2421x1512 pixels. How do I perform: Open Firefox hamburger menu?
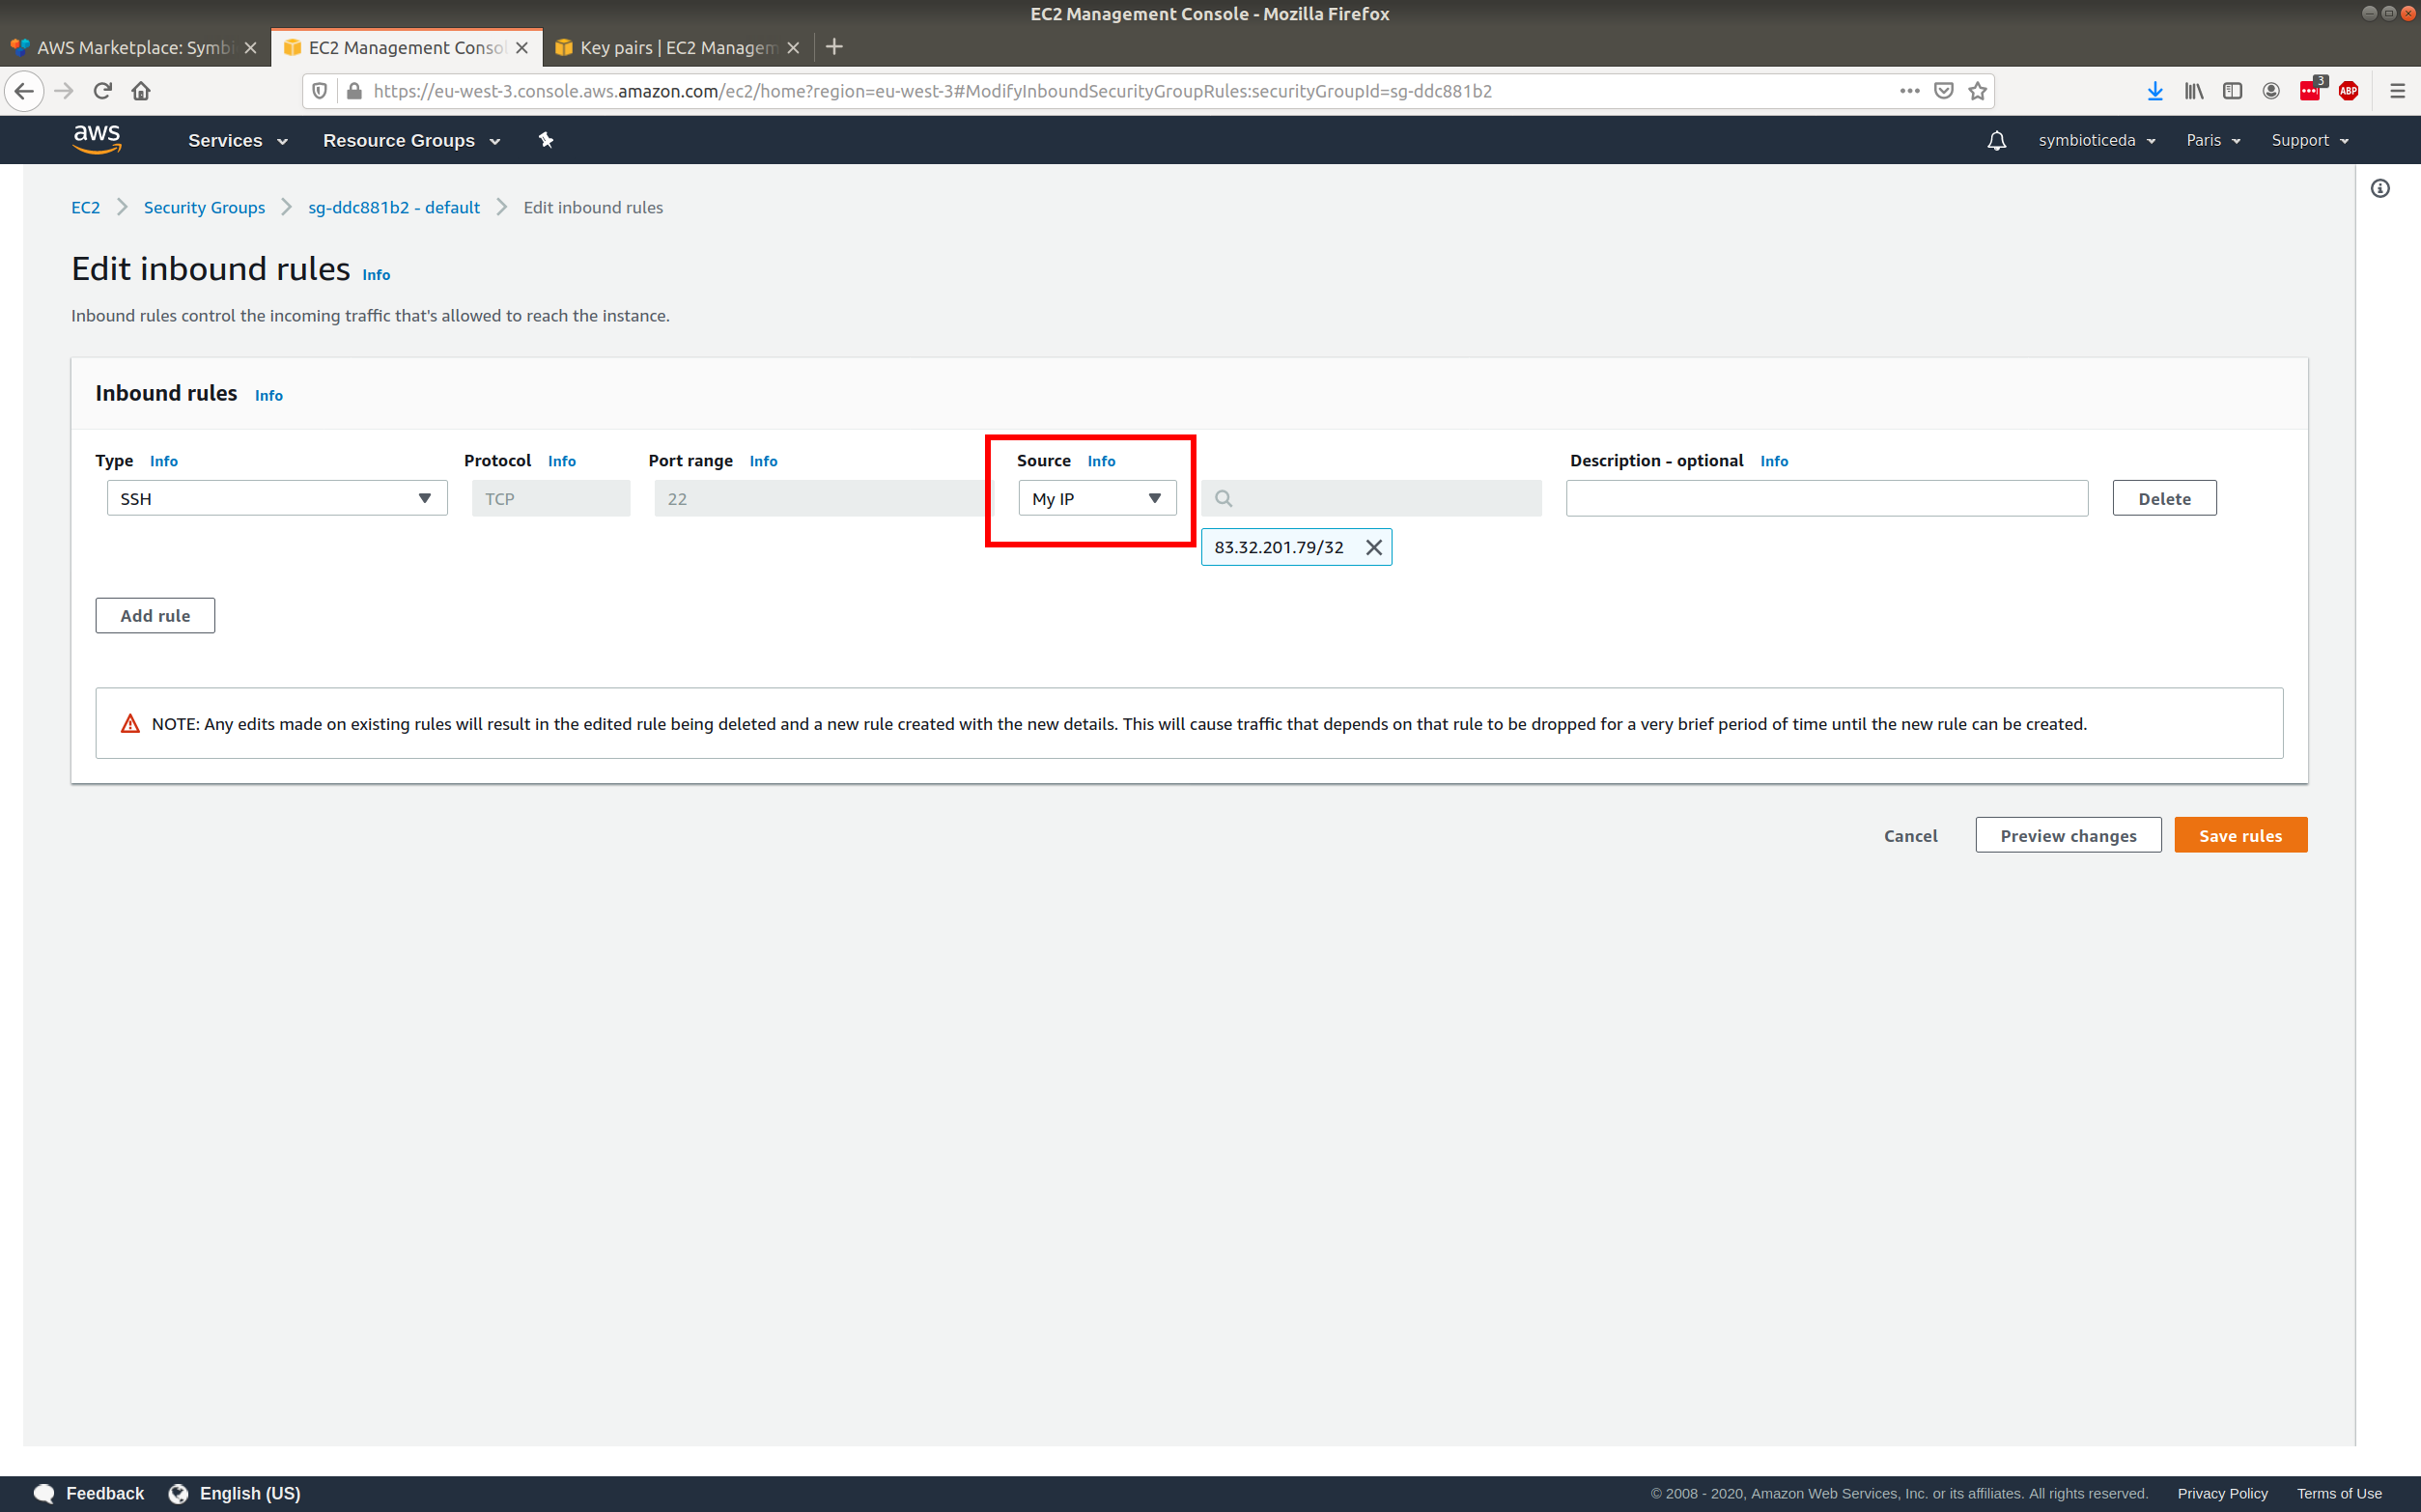coord(2397,91)
